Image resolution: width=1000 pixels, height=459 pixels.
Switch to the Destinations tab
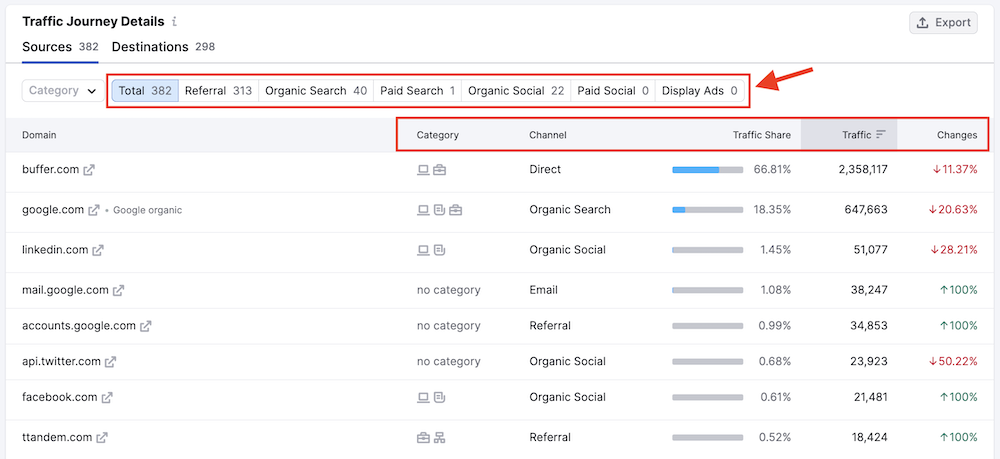tap(163, 47)
